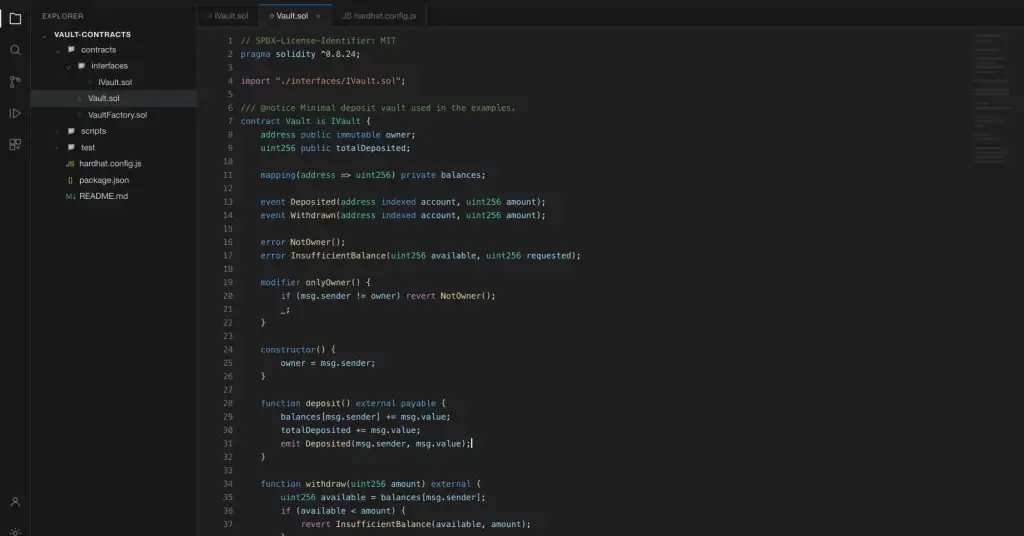1024x536 pixels.
Task: Click 'NotOwner' in the revert statement
Action: (x=460, y=296)
